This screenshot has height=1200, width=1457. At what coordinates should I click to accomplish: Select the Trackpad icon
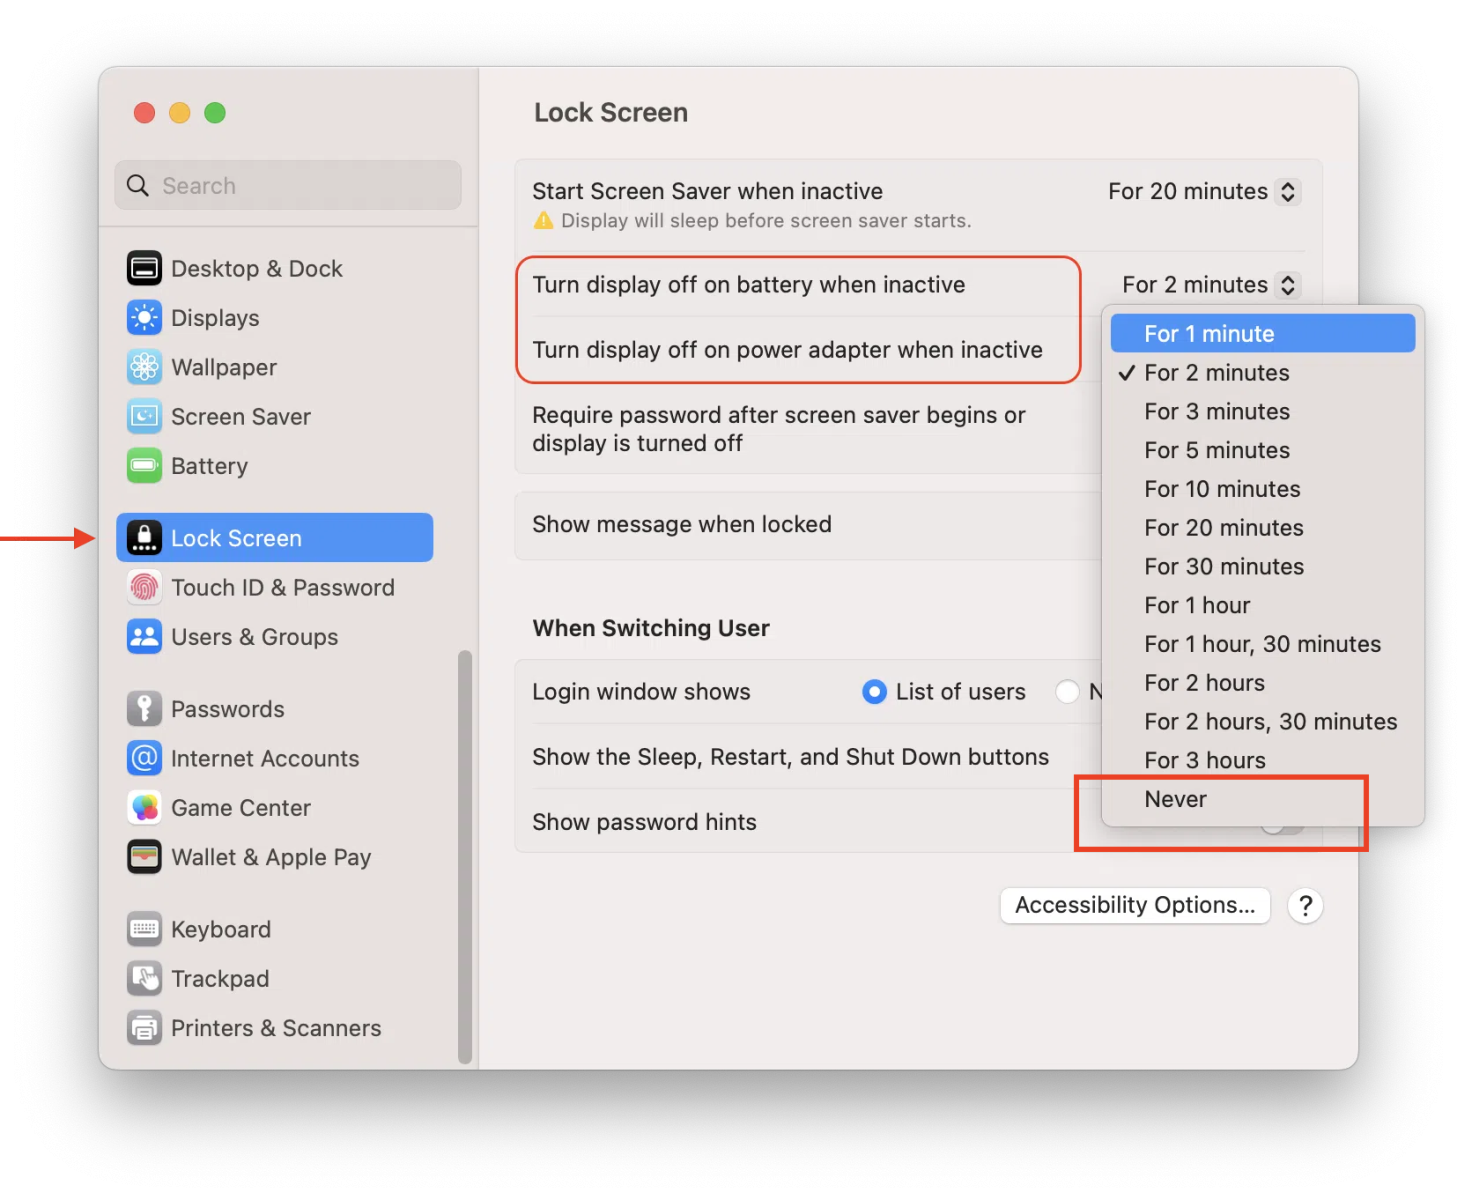[144, 978]
